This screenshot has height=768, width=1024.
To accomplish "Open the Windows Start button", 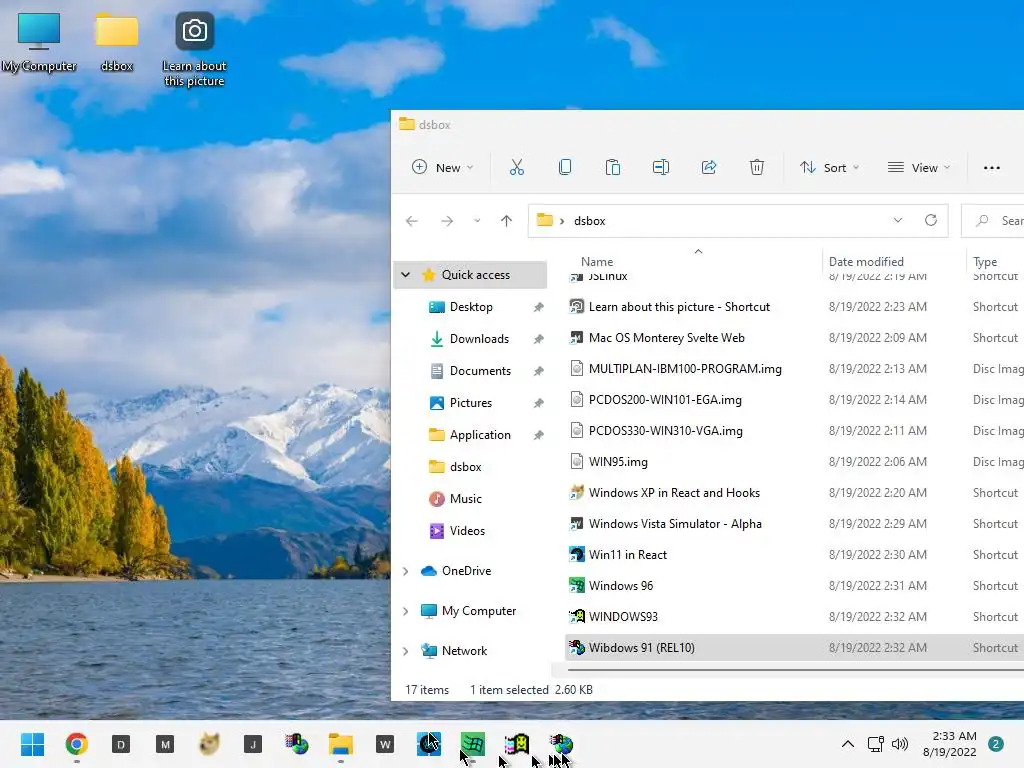I will (x=32, y=744).
